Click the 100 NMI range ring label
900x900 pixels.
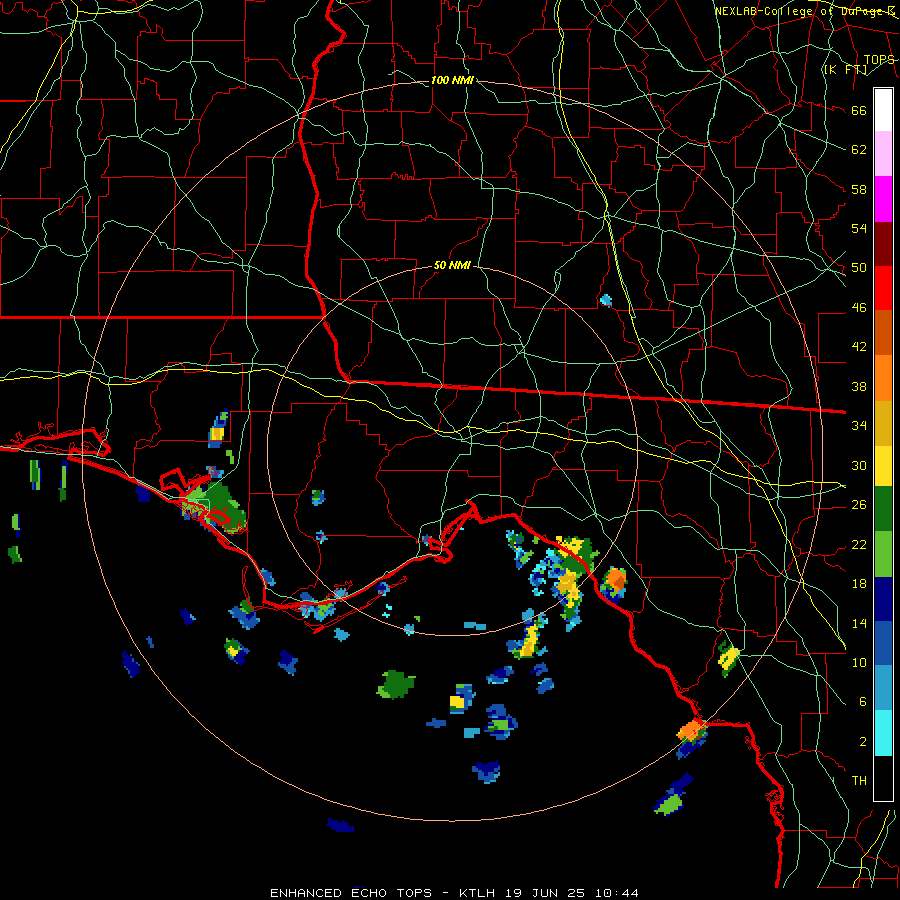coord(452,80)
